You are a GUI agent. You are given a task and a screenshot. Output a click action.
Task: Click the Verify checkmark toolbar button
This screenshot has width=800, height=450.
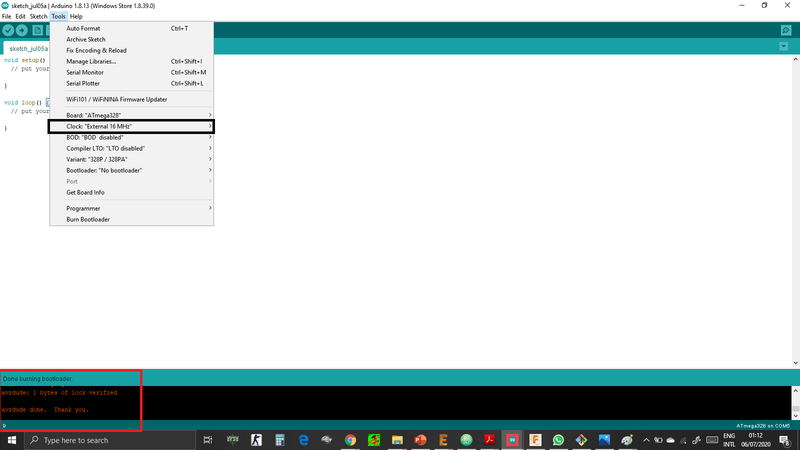(x=8, y=31)
